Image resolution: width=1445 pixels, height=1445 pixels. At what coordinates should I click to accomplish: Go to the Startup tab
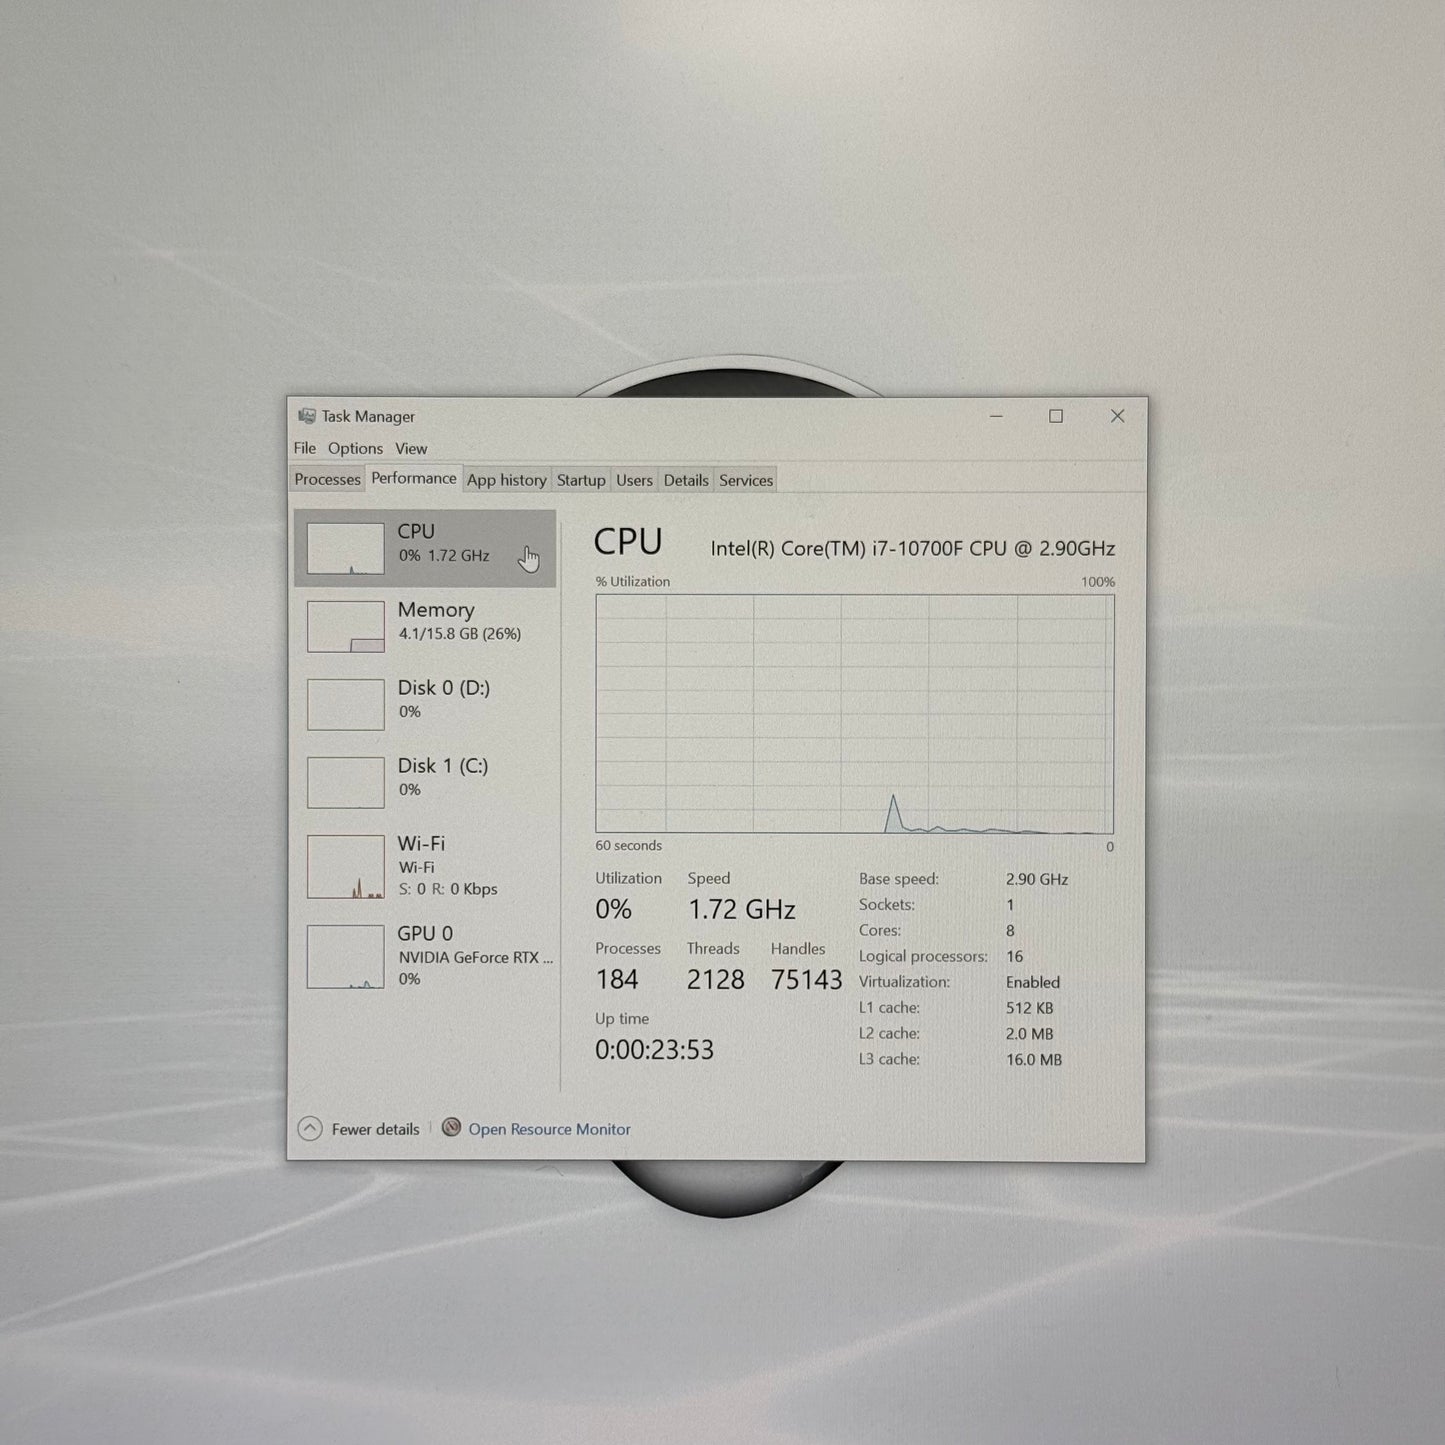[581, 480]
